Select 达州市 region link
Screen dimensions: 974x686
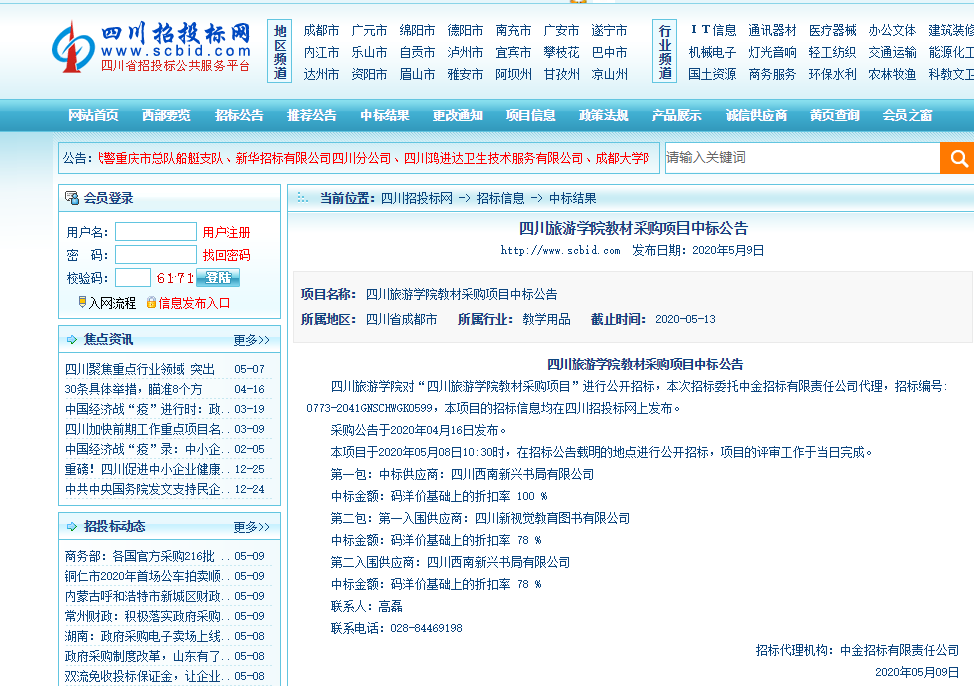pos(321,75)
